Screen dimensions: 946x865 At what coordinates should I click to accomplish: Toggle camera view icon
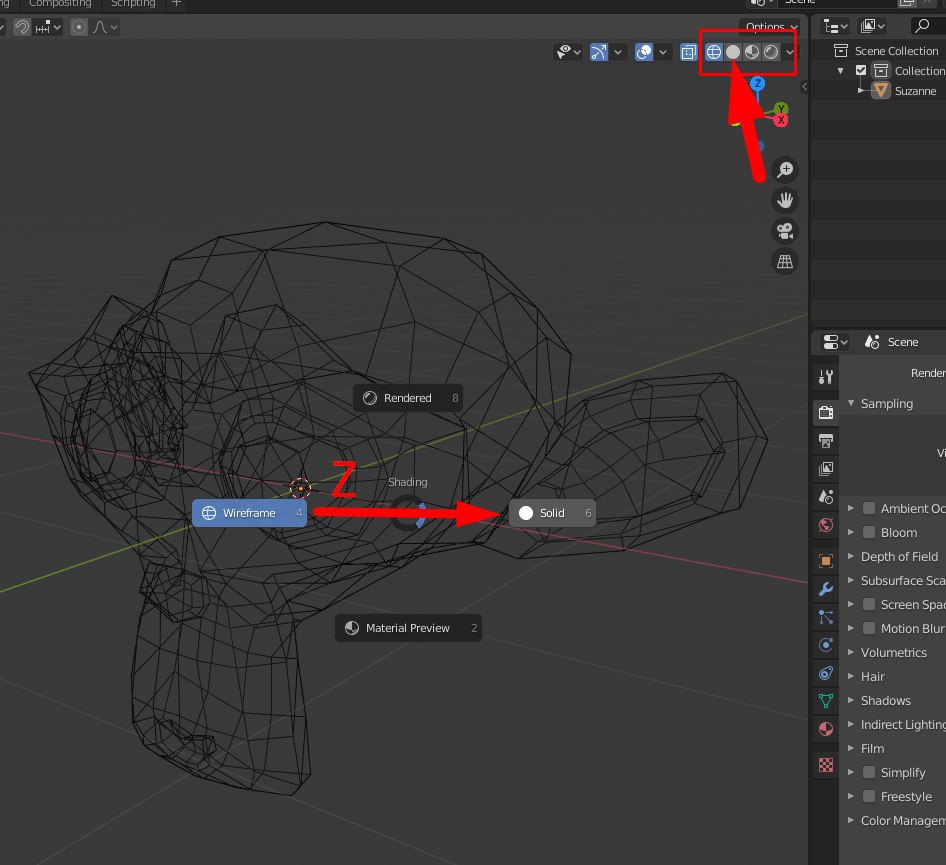pyautogui.click(x=785, y=231)
